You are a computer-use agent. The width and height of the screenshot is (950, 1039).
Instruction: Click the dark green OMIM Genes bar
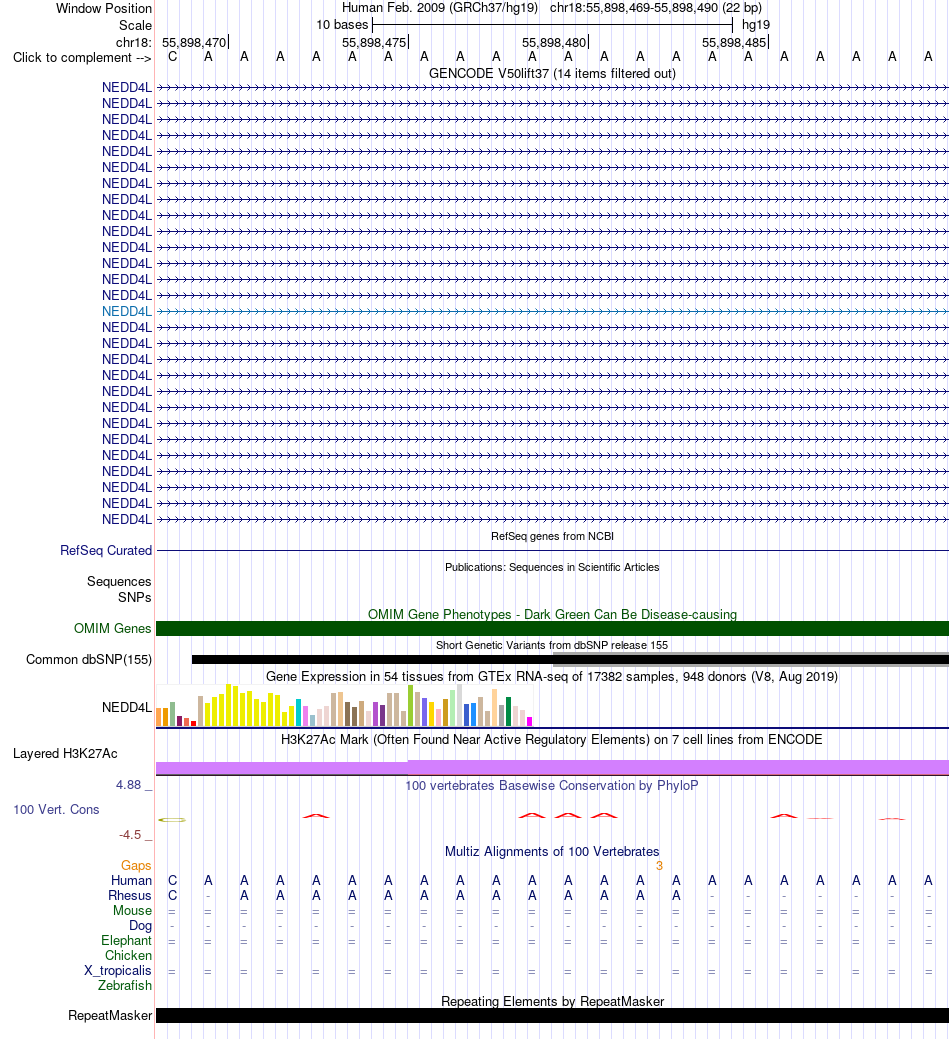(x=553, y=629)
